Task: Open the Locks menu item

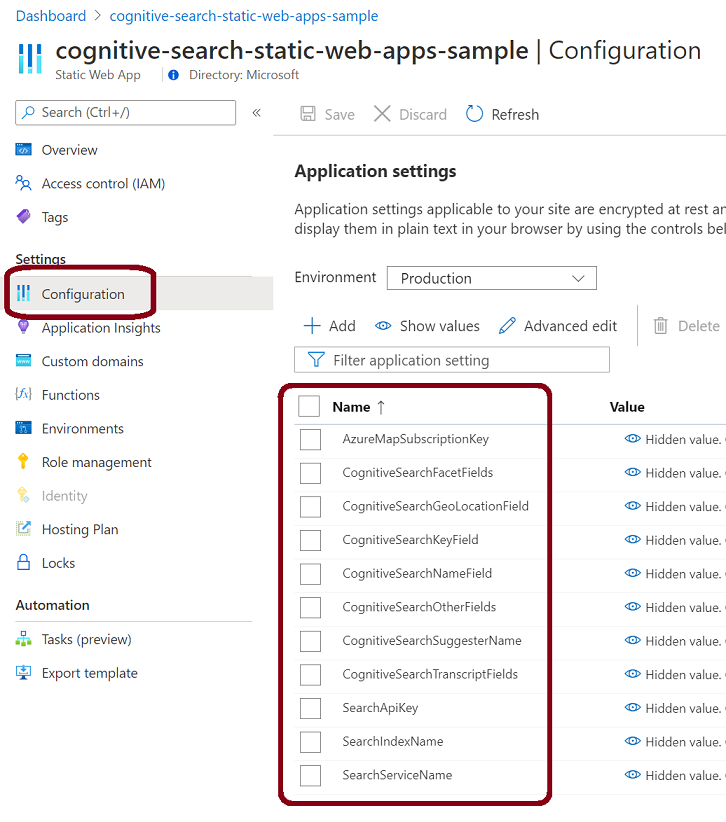Action: (x=58, y=563)
